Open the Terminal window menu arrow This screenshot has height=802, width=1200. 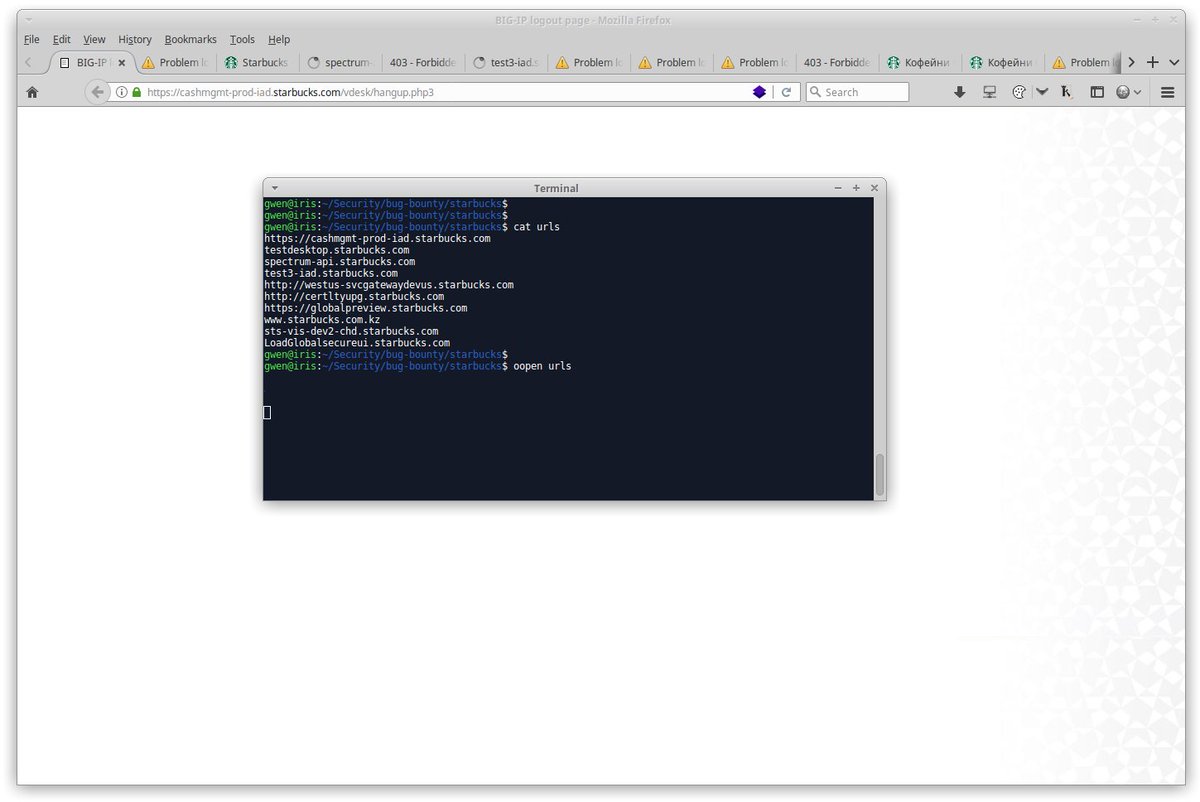coord(275,188)
